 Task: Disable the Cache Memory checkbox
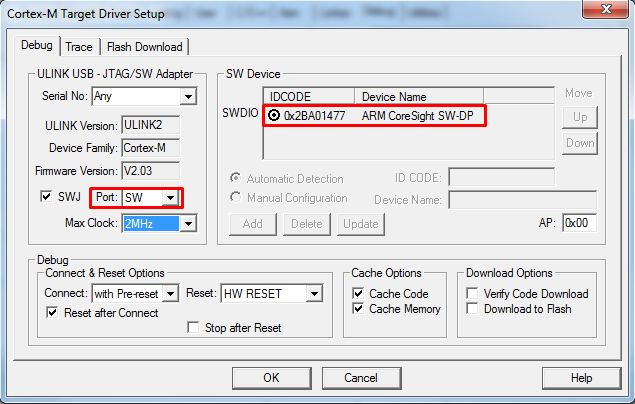358,309
